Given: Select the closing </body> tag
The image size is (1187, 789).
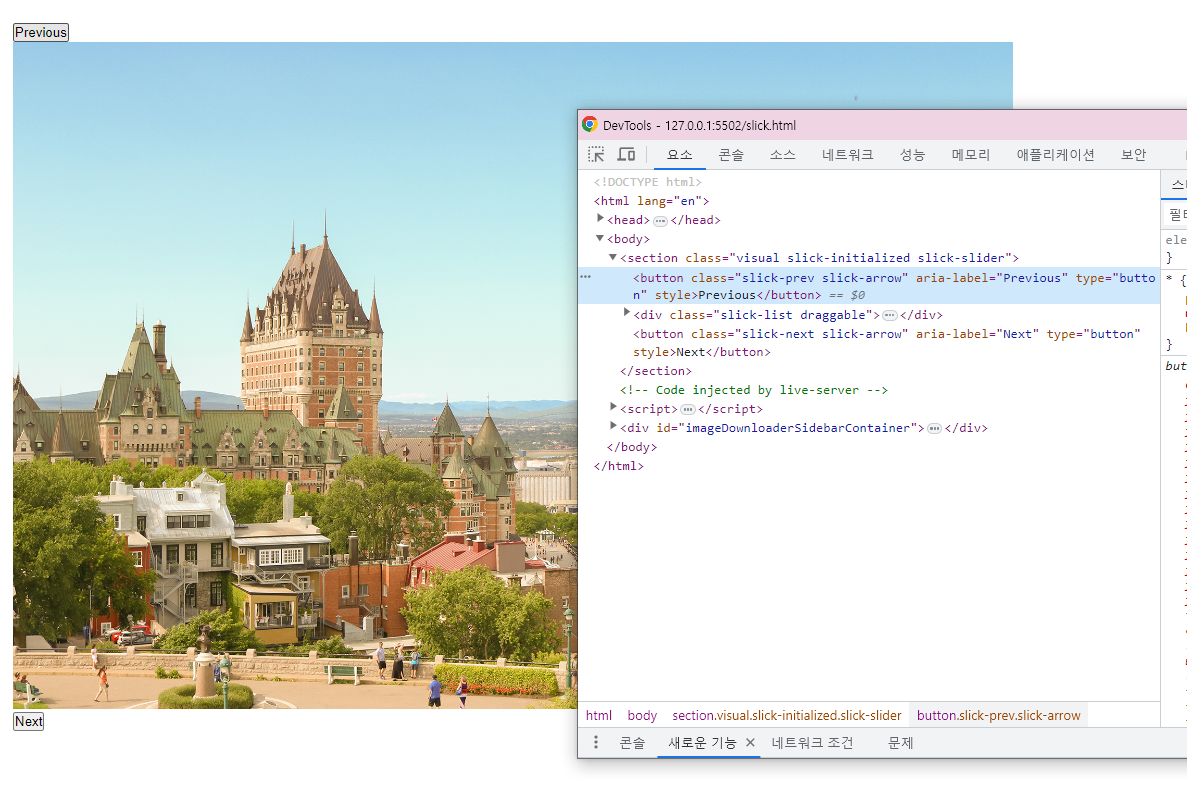Looking at the screenshot, I should [631, 447].
